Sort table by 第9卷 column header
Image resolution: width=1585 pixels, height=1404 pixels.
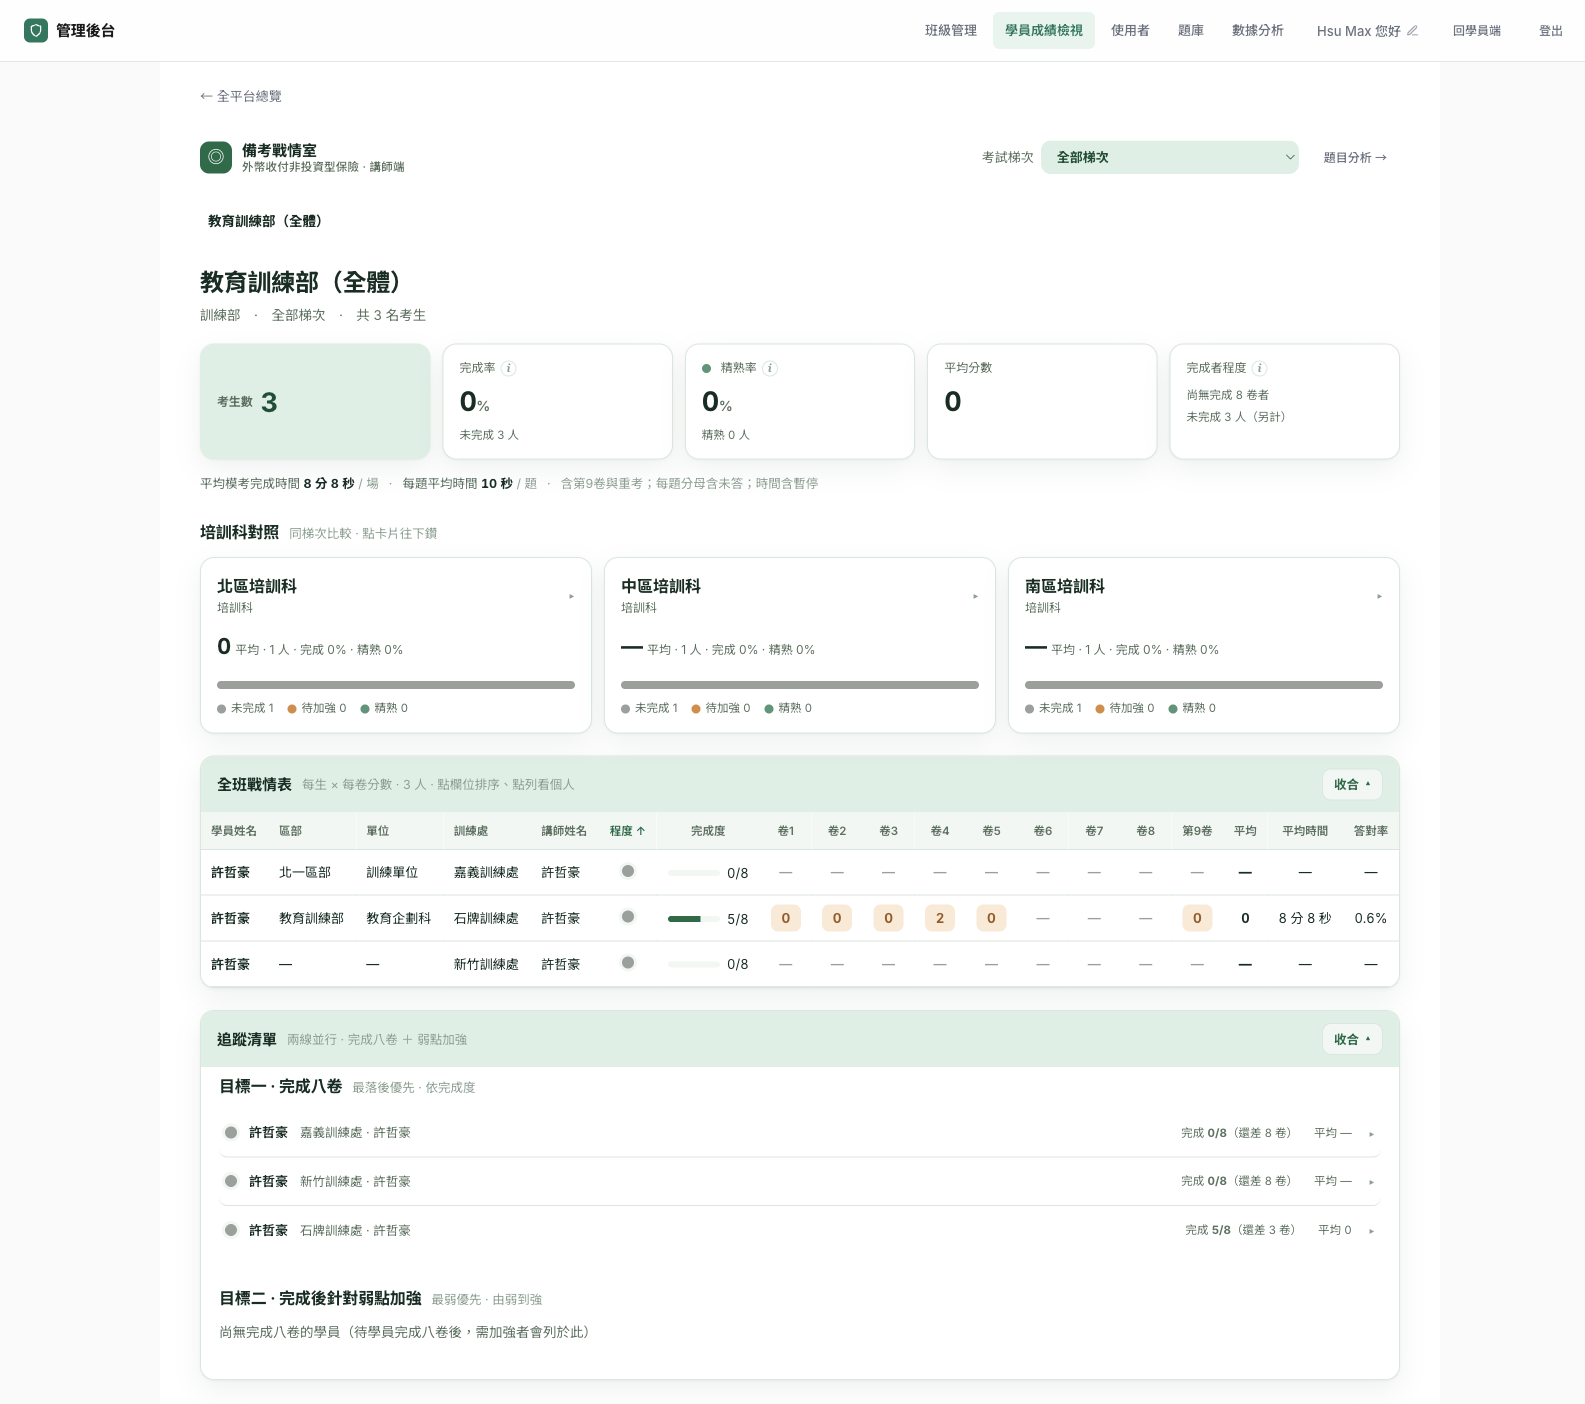[1197, 831]
